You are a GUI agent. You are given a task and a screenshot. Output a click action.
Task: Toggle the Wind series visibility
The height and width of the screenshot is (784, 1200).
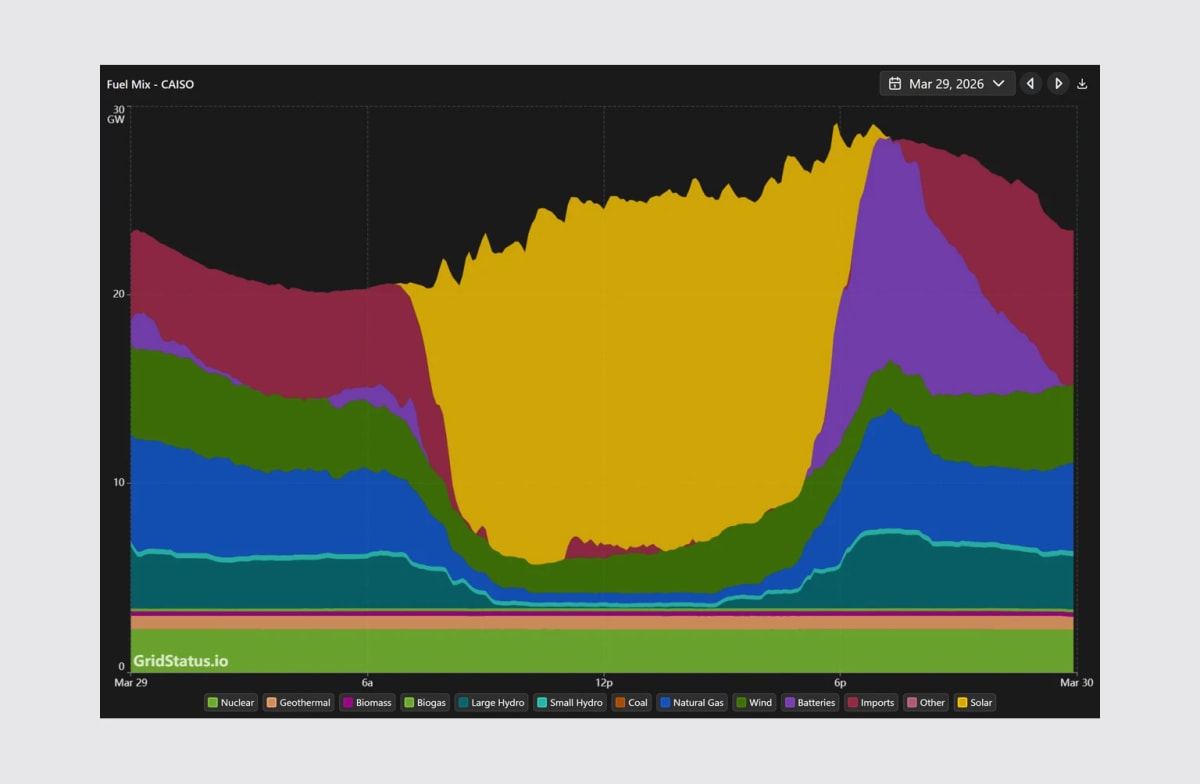tap(754, 702)
